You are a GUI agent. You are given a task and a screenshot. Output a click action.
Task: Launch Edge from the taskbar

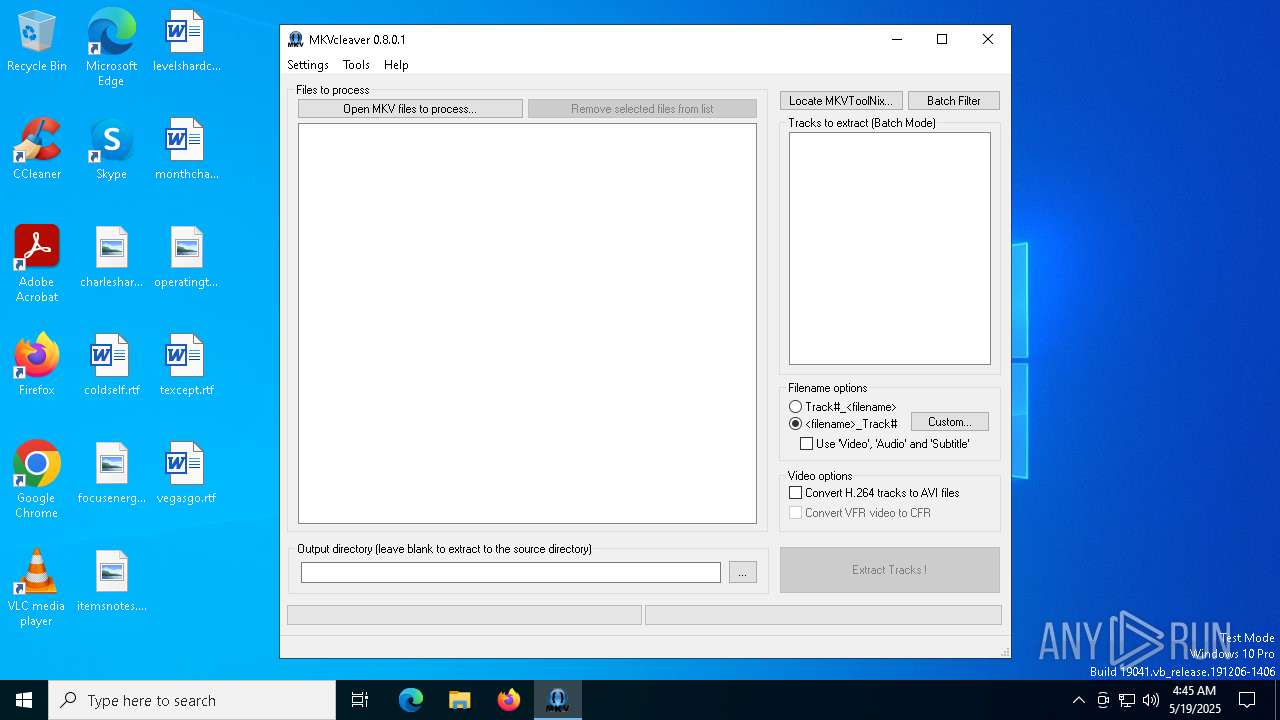(x=411, y=700)
